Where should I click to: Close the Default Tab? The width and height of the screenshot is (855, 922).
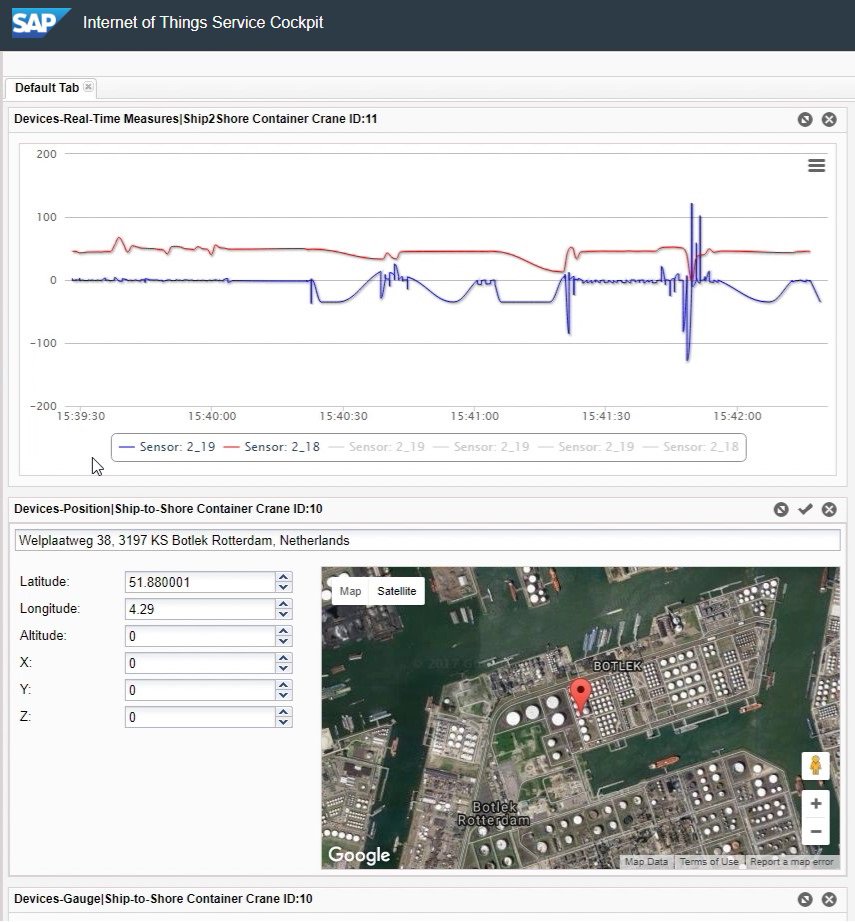coord(88,86)
